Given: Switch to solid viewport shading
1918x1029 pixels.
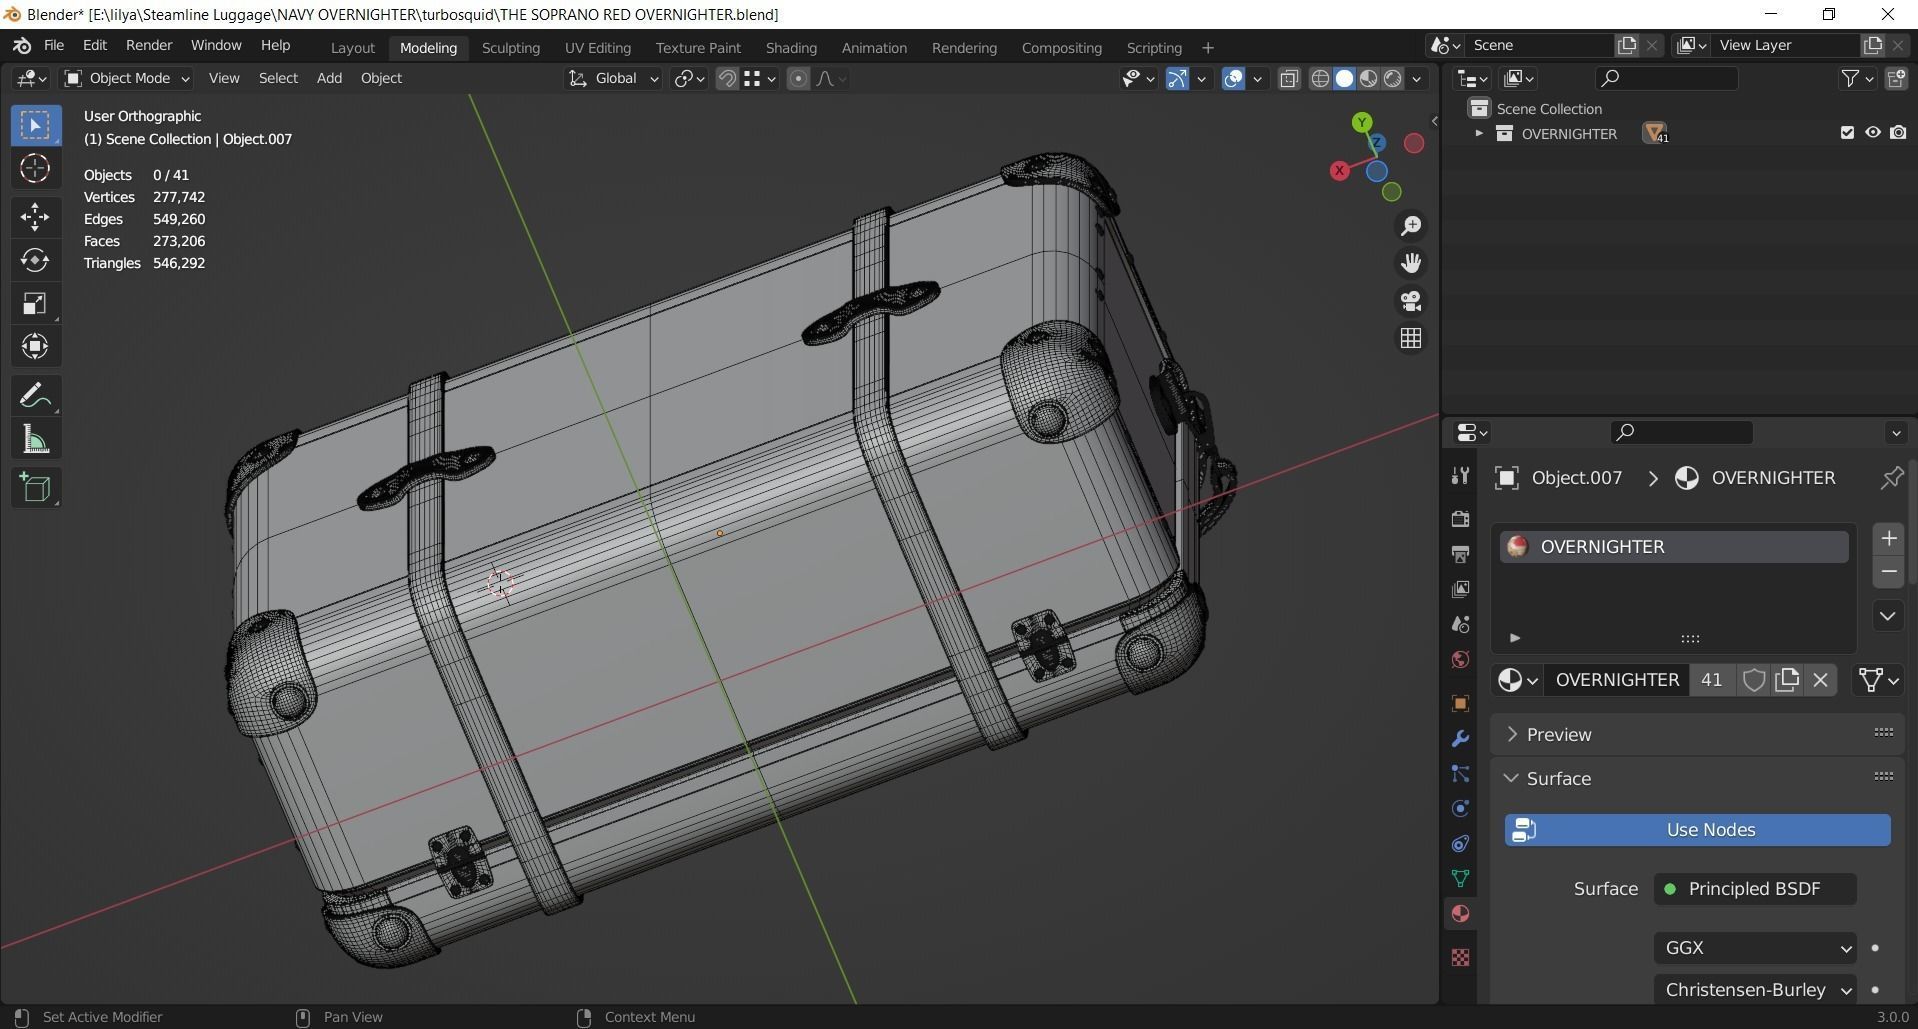Looking at the screenshot, I should [x=1345, y=78].
